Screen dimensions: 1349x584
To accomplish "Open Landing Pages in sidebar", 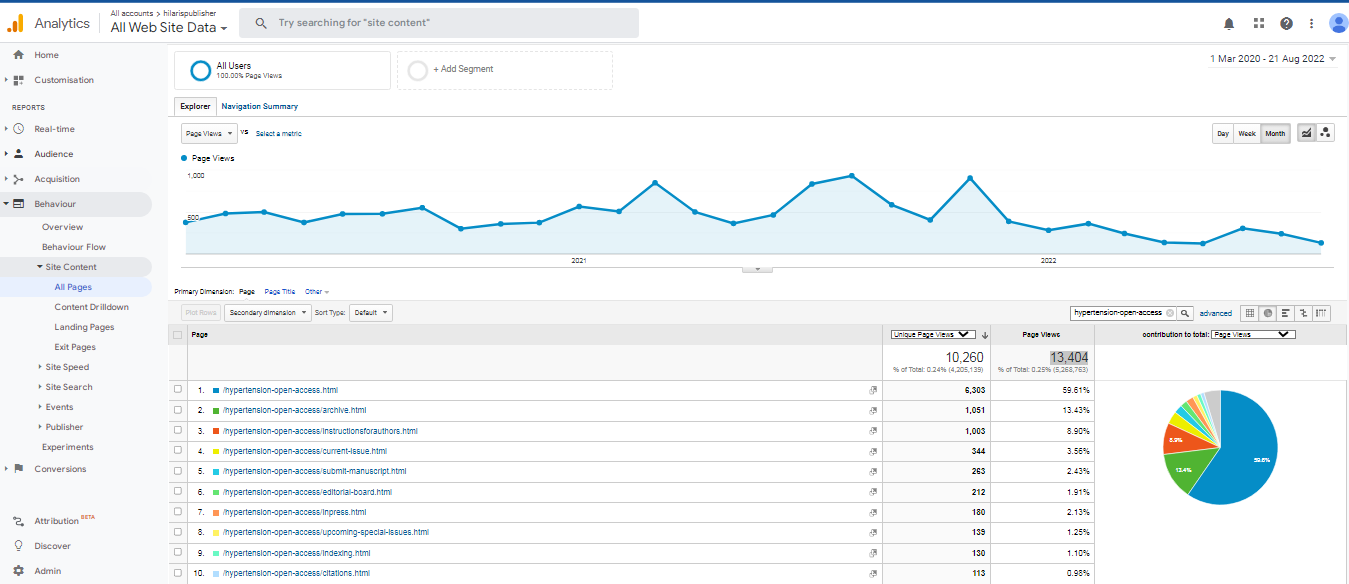I will (x=84, y=327).
